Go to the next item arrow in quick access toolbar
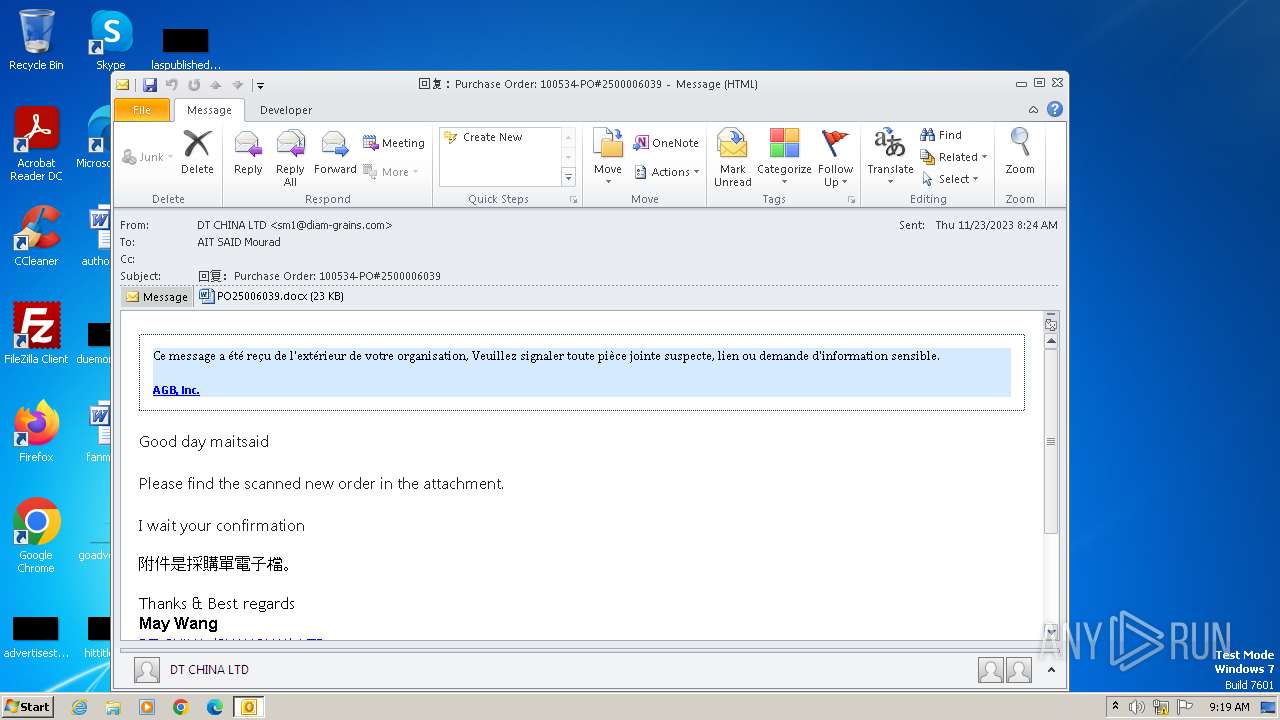The width and height of the screenshot is (1280, 720). [238, 85]
